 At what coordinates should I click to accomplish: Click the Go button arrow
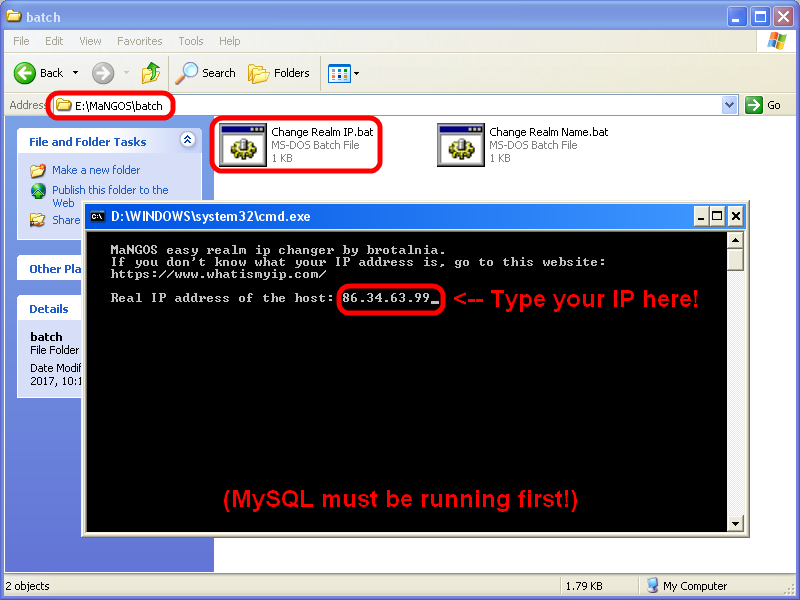coord(753,105)
